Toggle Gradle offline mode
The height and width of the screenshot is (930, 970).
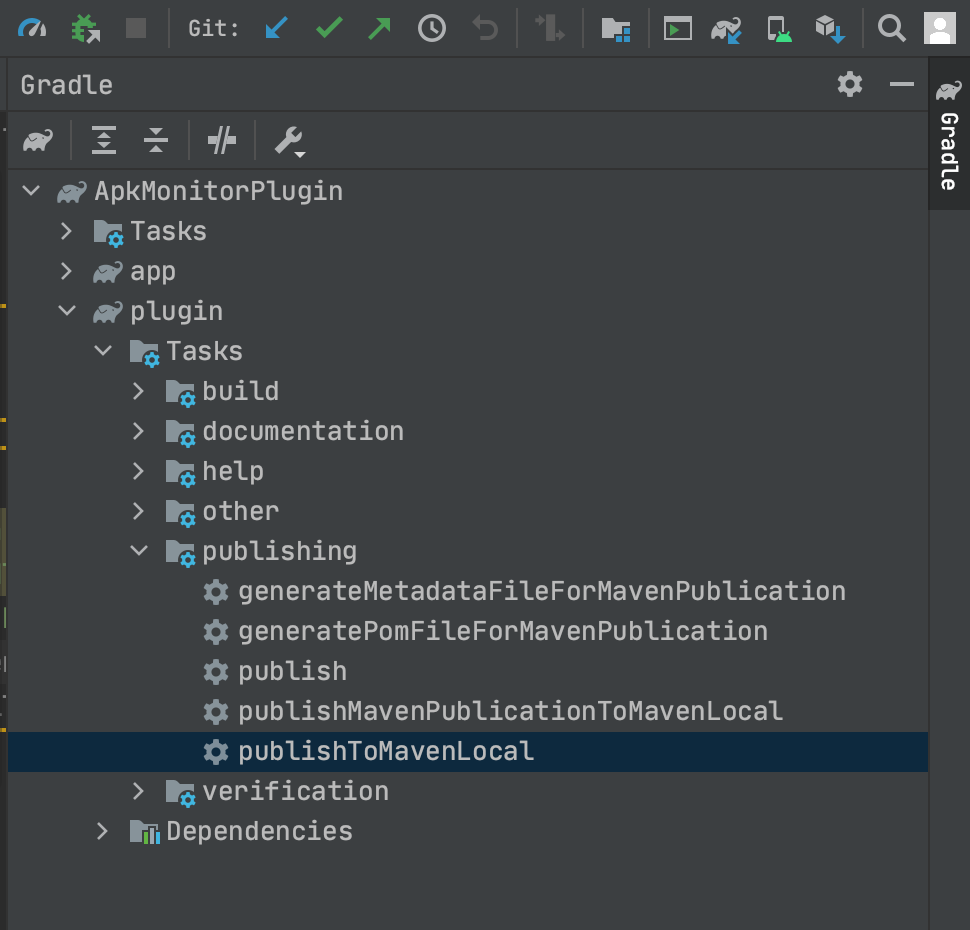click(221, 141)
